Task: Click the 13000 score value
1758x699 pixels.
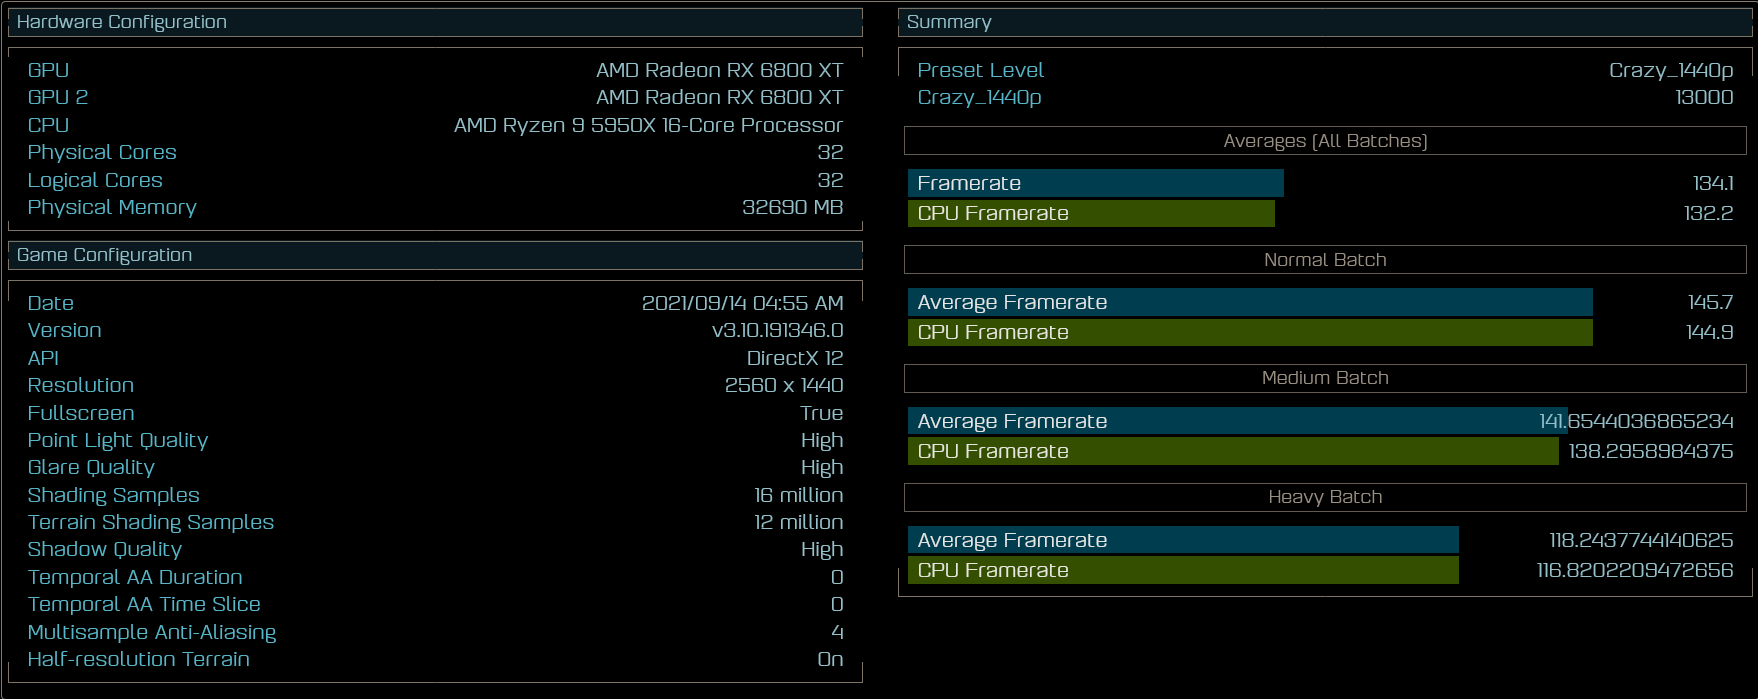Action: click(1704, 97)
